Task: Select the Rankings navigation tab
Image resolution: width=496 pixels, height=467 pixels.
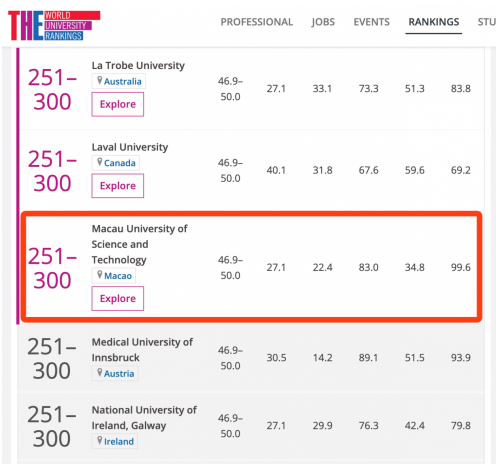Action: pyautogui.click(x=434, y=22)
